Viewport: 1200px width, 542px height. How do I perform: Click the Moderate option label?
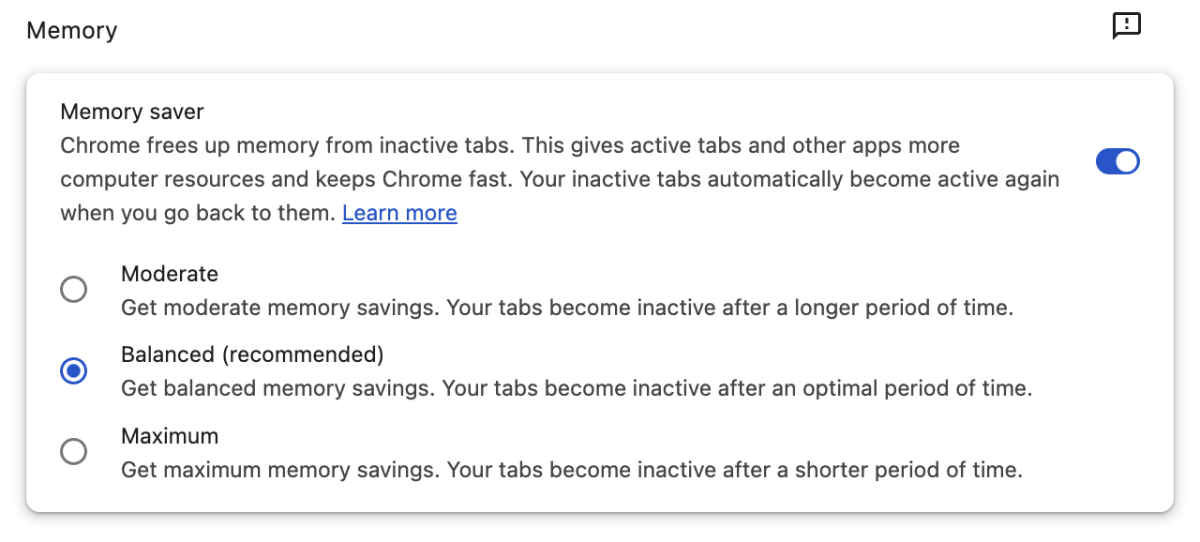tap(170, 274)
